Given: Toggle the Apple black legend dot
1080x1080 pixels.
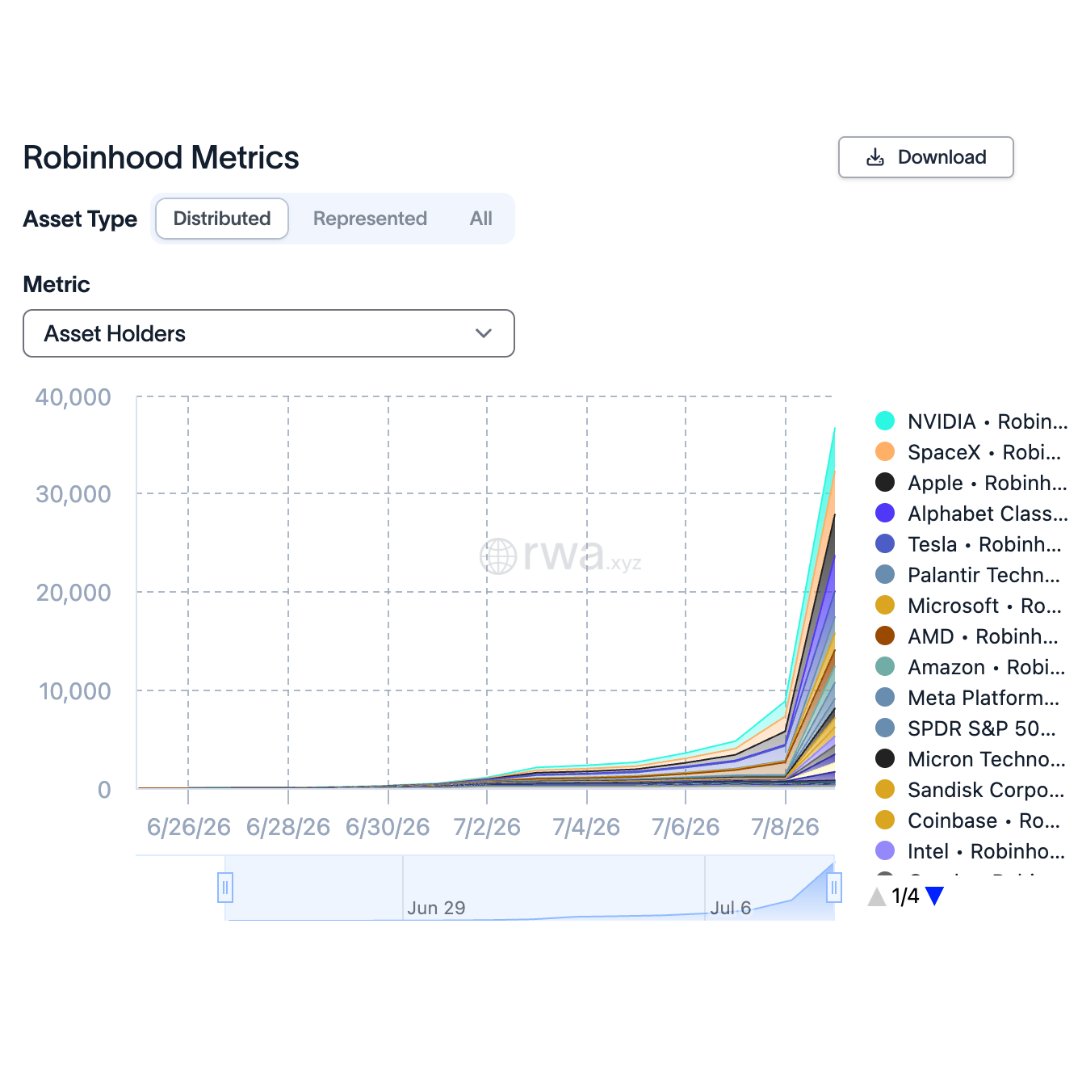Looking at the screenshot, I should 884,482.
